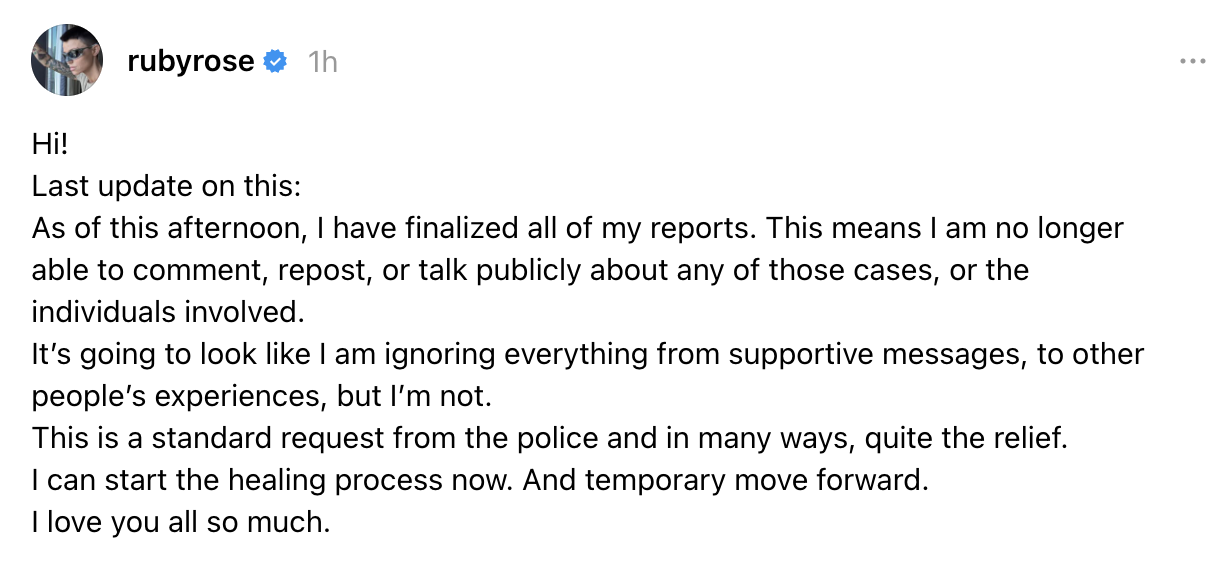
Task: Open the rubyrose profile picture
Action: click(68, 61)
